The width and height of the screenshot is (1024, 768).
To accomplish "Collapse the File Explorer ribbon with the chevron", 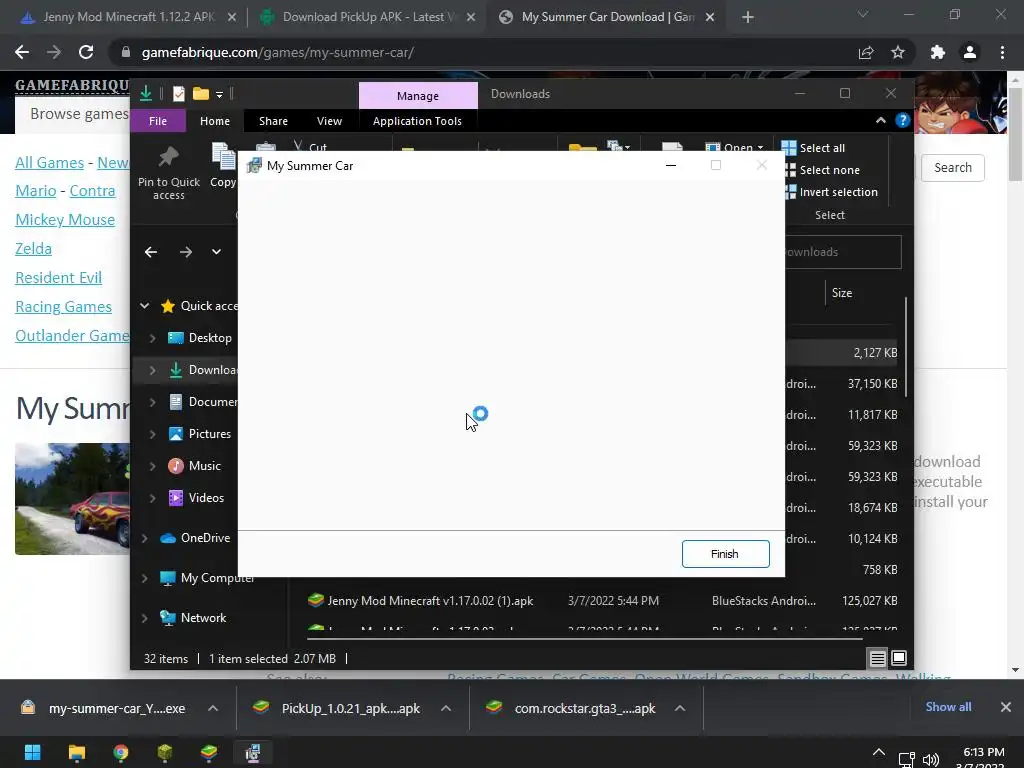I will click(x=880, y=120).
